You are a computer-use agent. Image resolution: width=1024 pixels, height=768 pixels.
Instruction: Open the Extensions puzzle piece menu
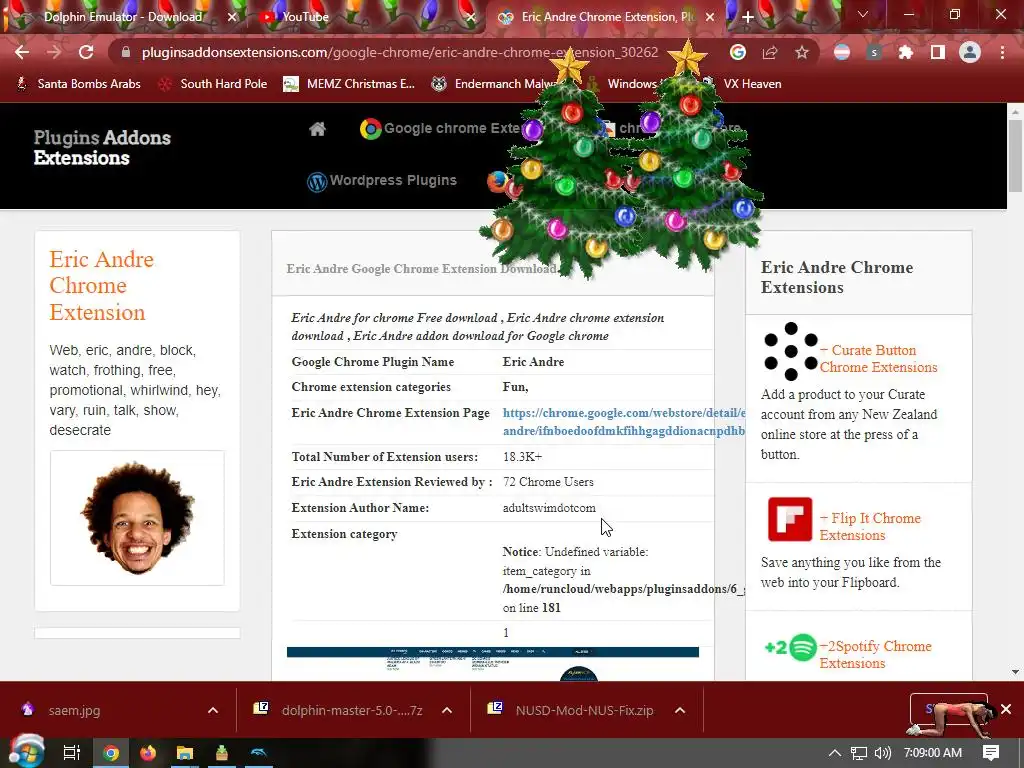pyautogui.click(x=906, y=52)
